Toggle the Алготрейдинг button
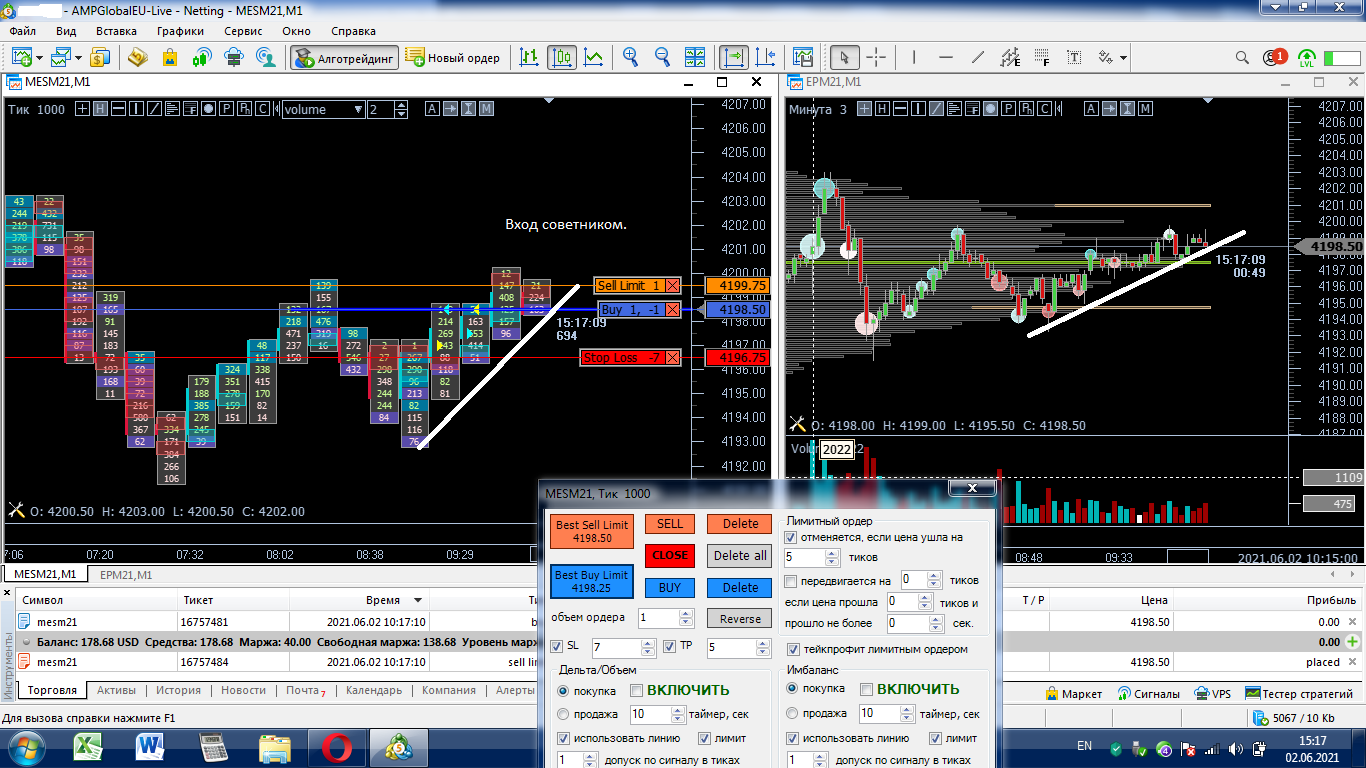This screenshot has width=1366, height=768. (x=345, y=57)
